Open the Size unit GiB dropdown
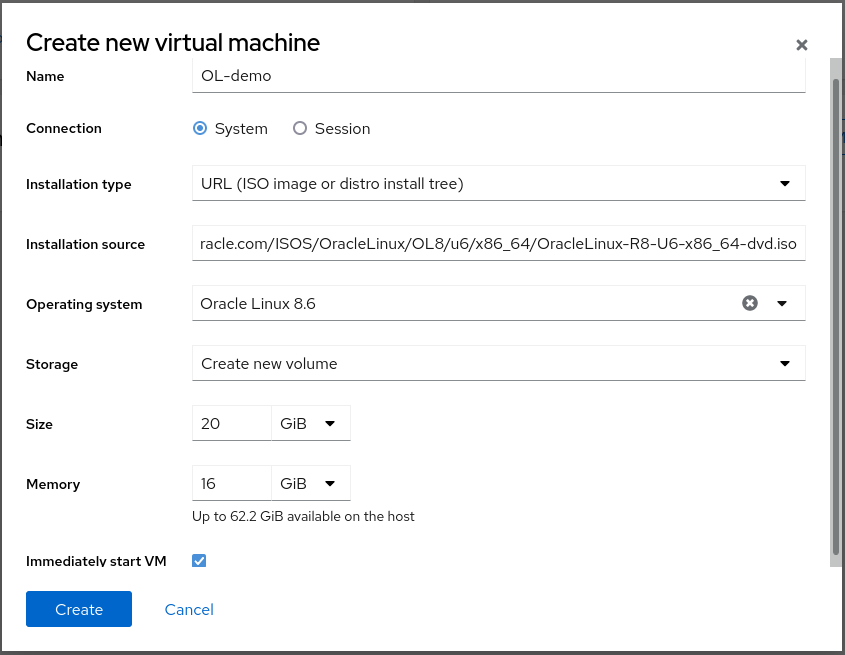This screenshot has height=655, width=845. click(x=311, y=423)
